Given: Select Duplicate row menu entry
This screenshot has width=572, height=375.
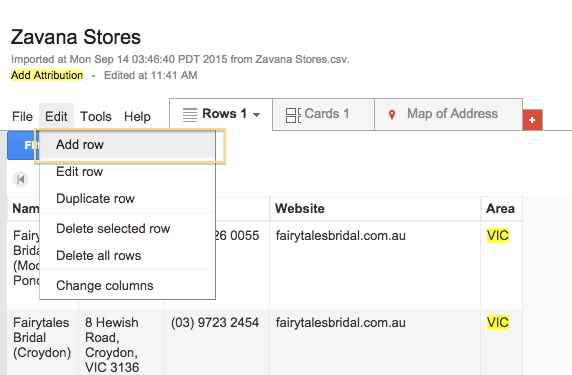Looking at the screenshot, I should [x=127, y=198].
